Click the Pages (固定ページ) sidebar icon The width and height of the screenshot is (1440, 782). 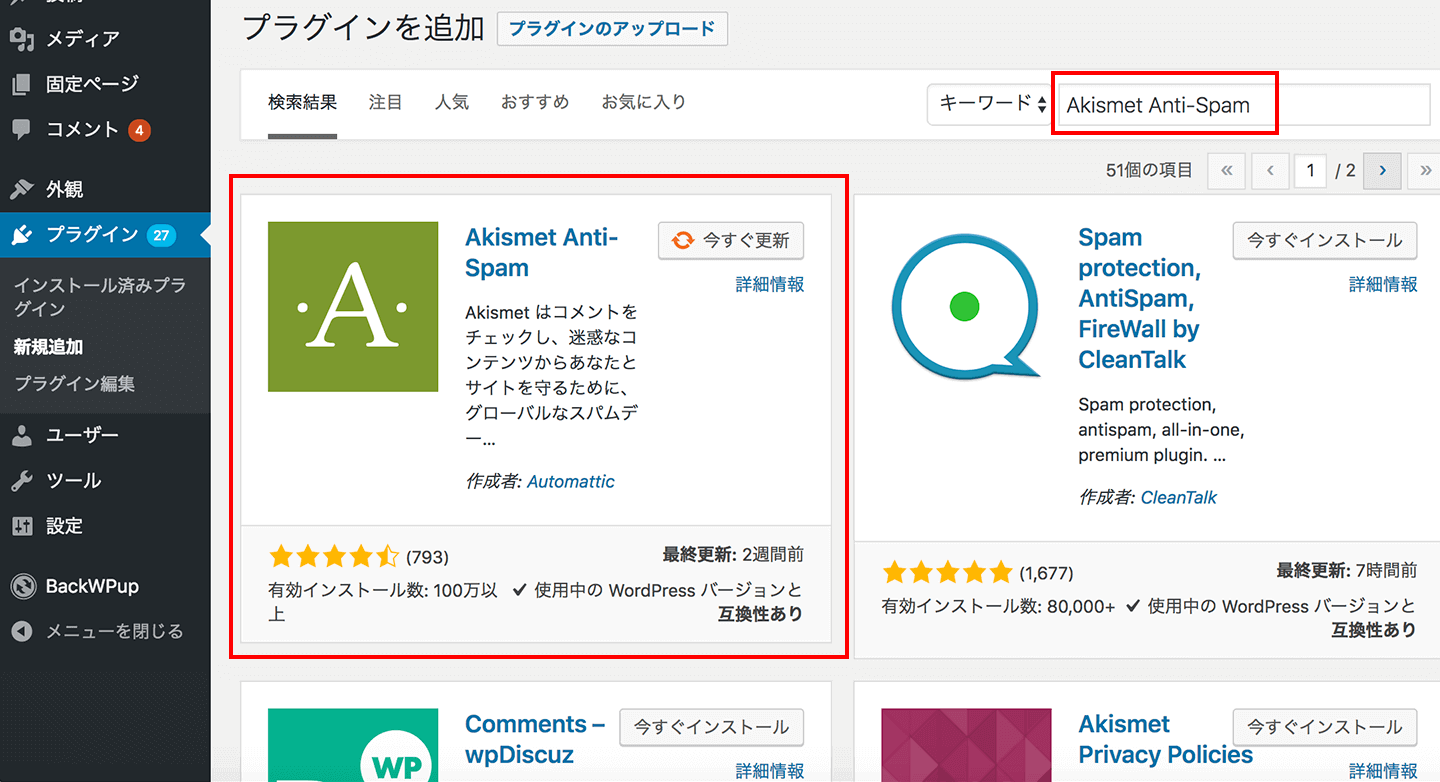click(x=22, y=84)
